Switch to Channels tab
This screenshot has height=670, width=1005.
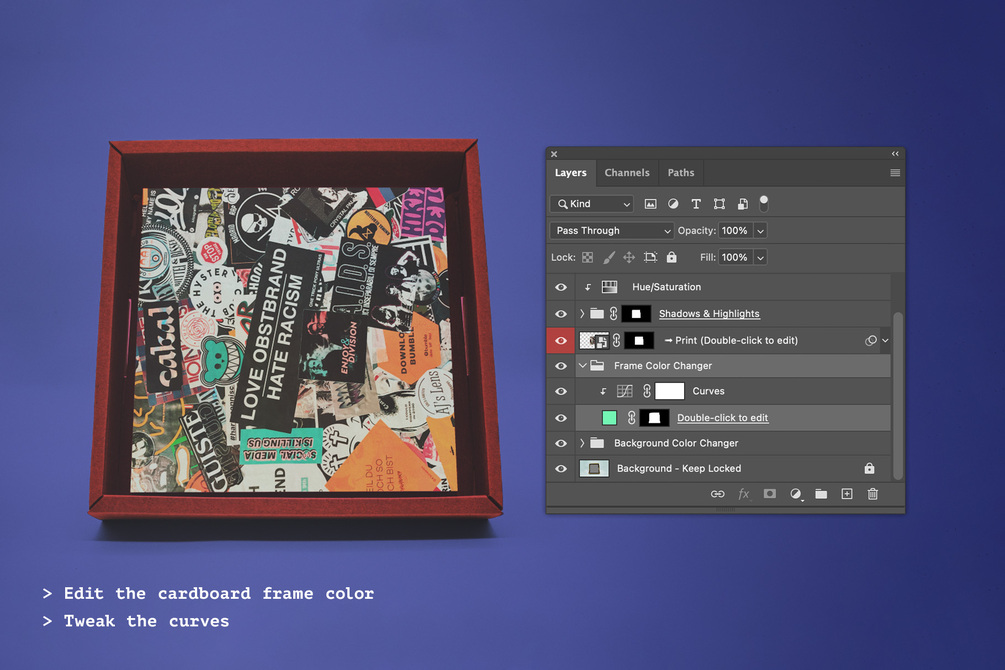pos(627,172)
